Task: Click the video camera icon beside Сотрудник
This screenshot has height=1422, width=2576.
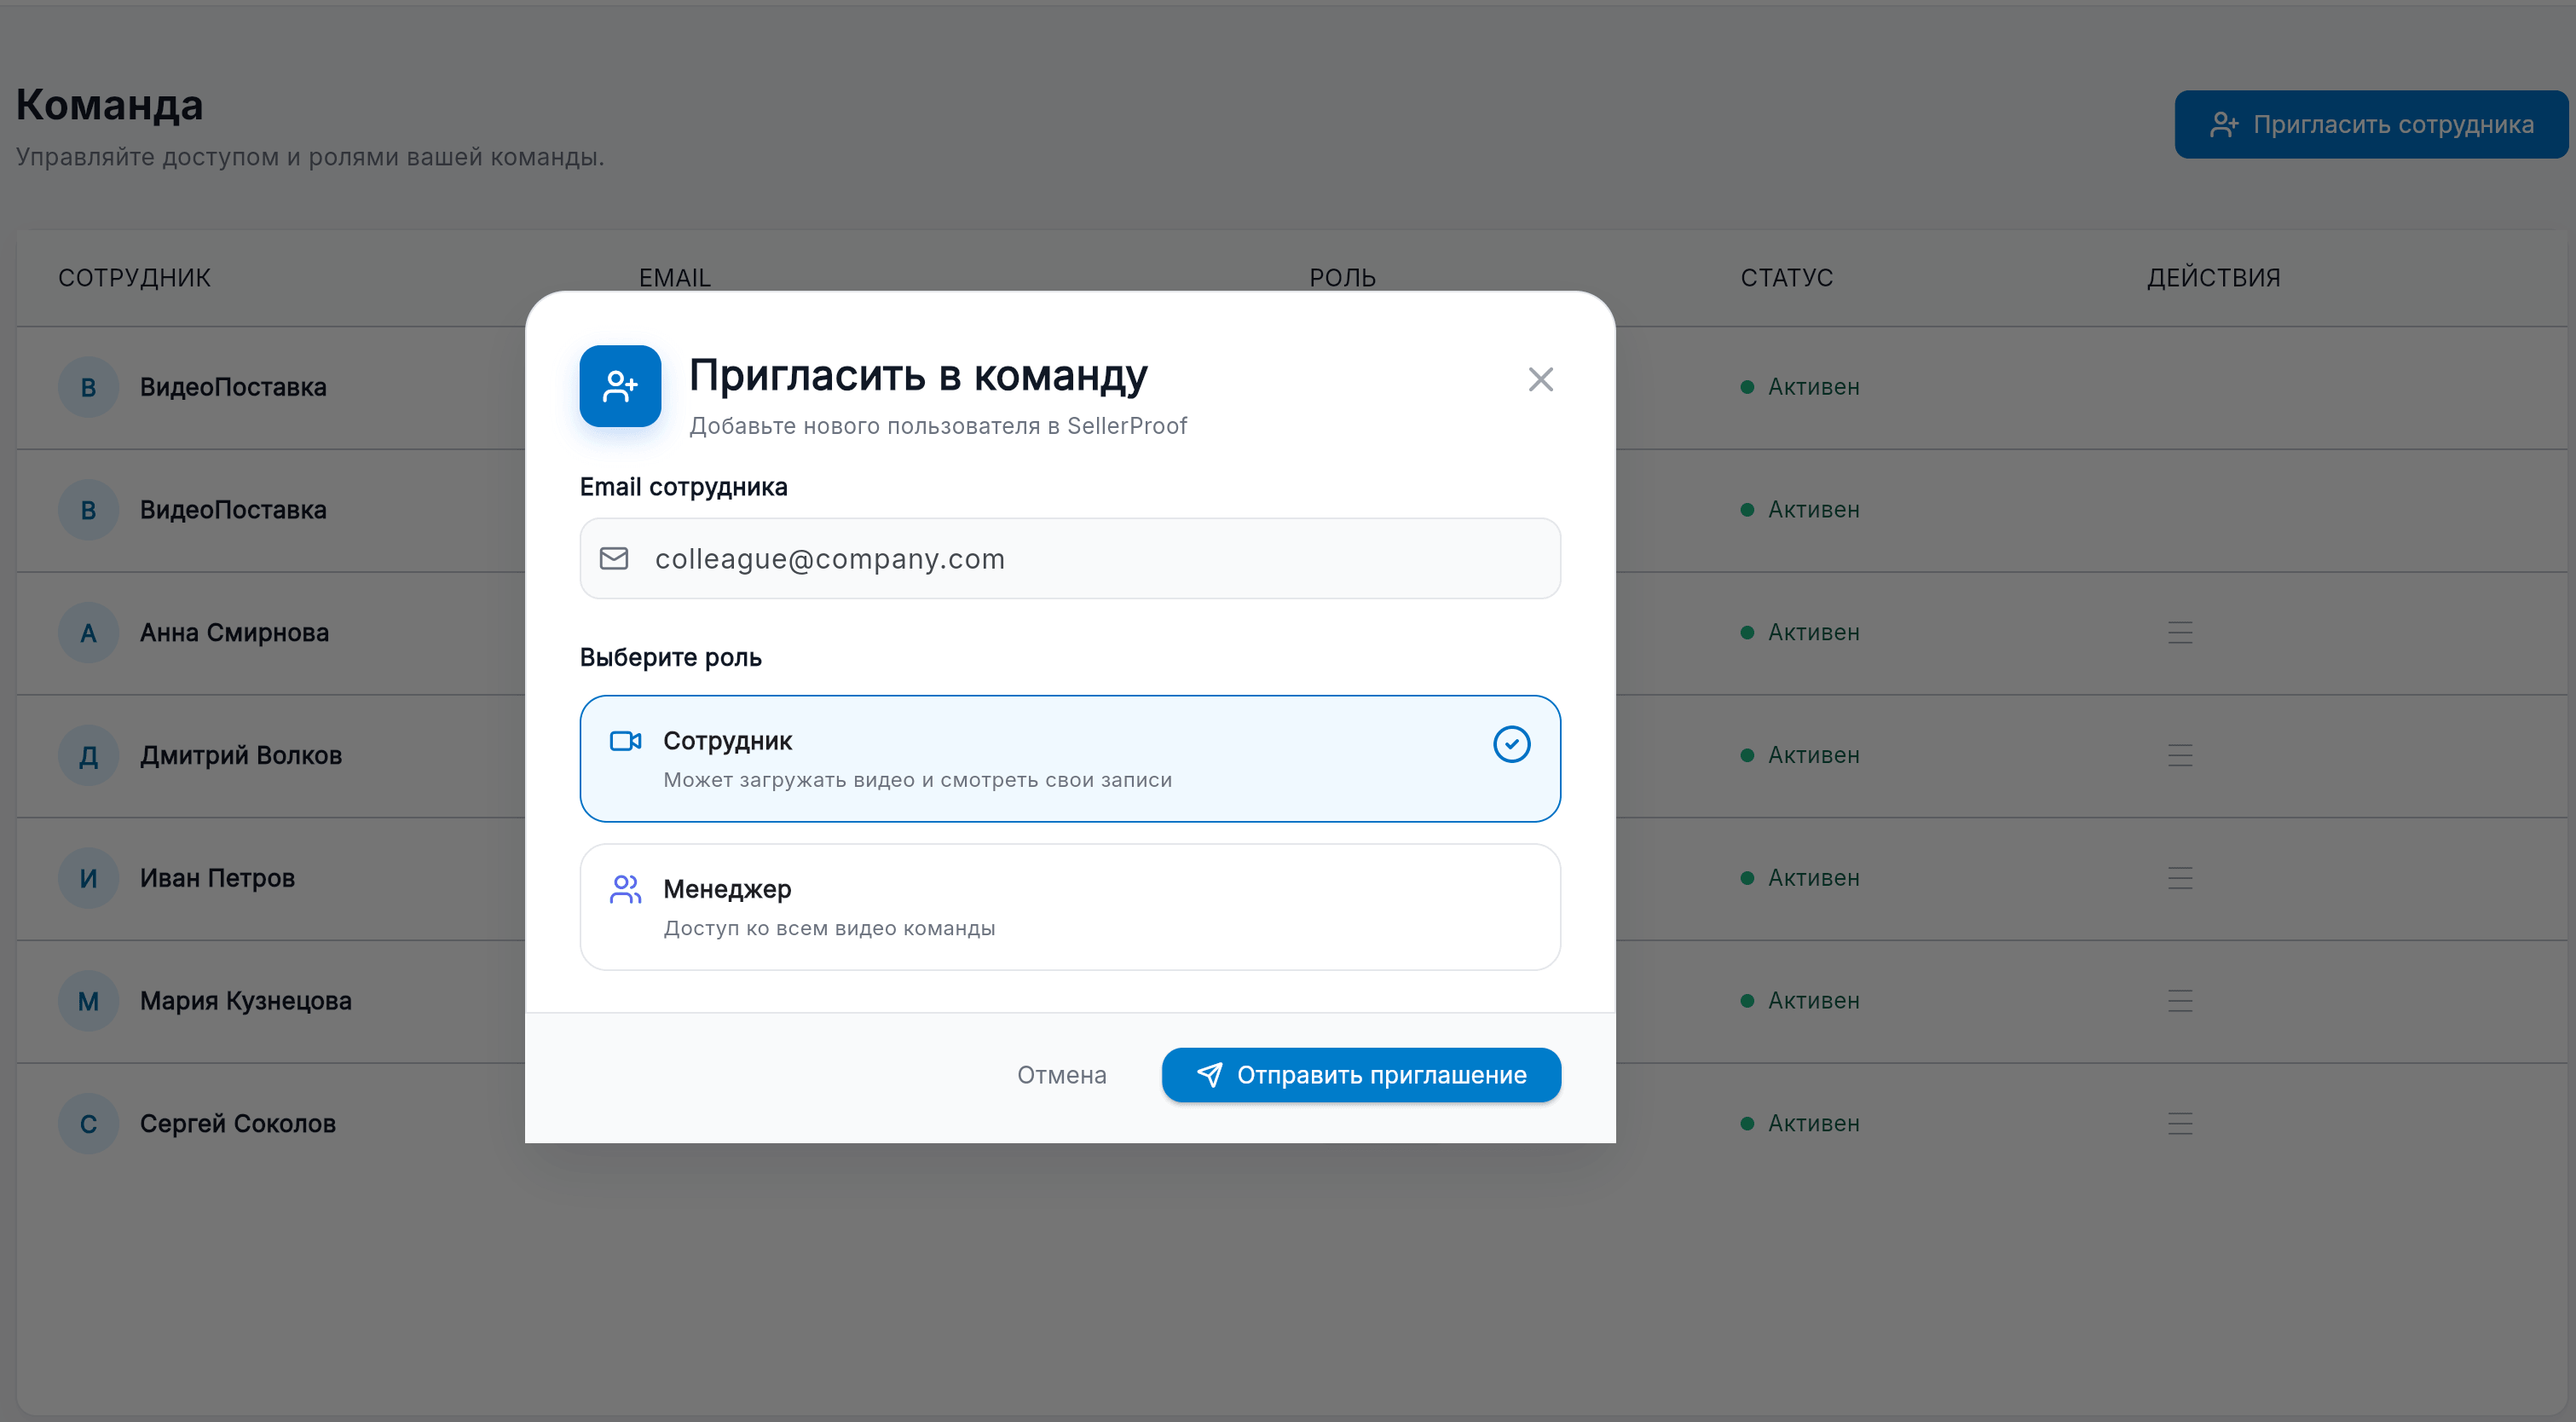Action: point(625,741)
